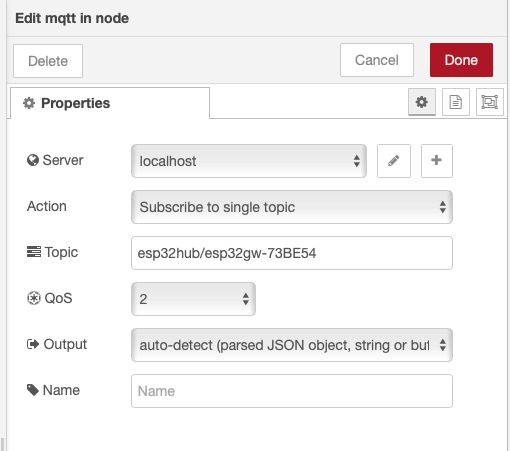Screen dimensions: 510x451
Task: Switch to the Properties tab
Action: pos(110,103)
